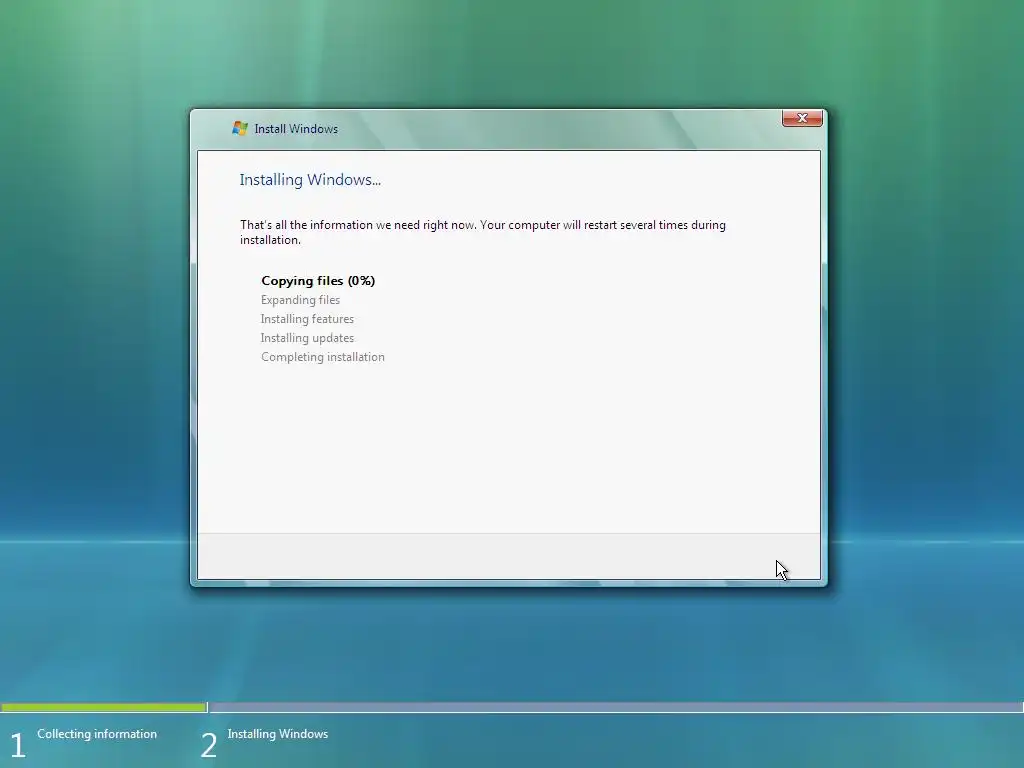Click the Expanding files step
1024x768 pixels.
(x=300, y=300)
